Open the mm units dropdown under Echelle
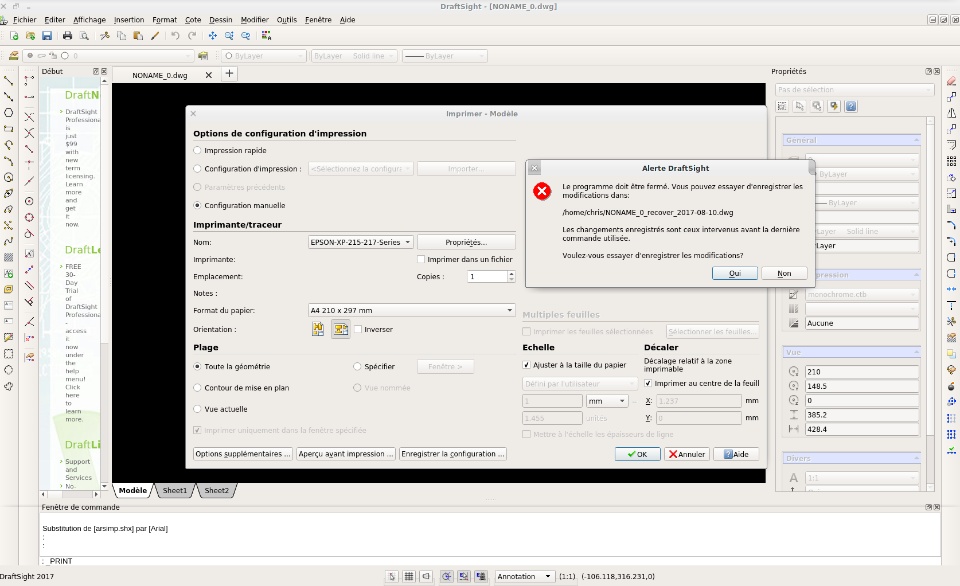 pos(607,401)
